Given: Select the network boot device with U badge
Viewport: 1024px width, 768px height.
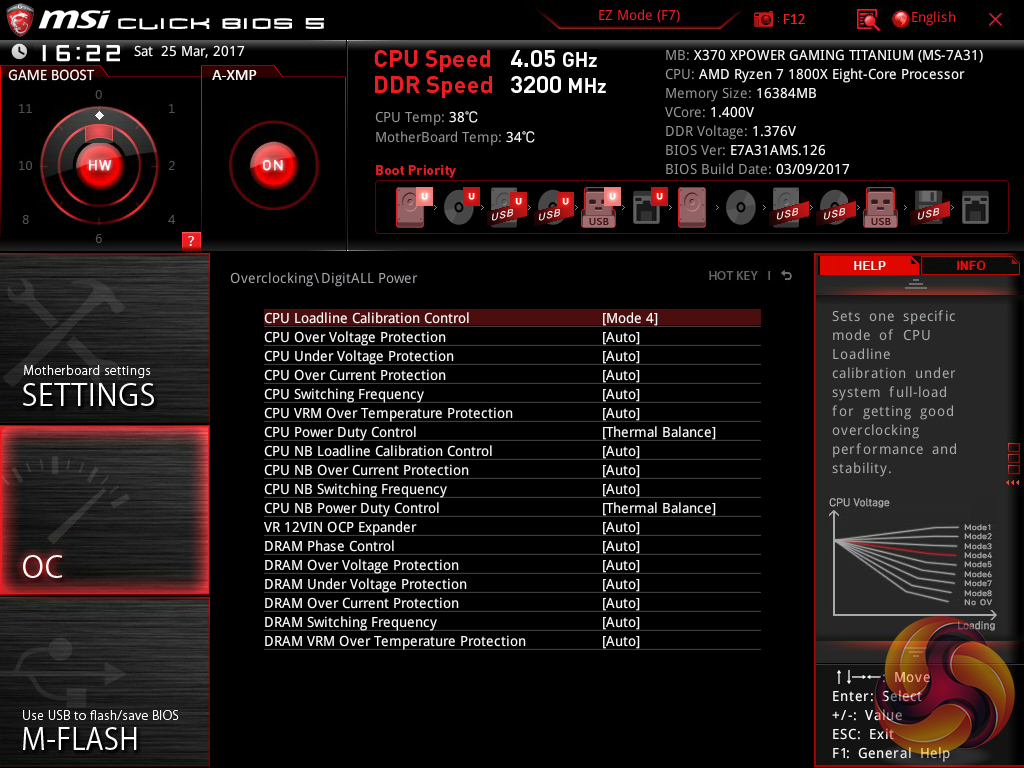Looking at the screenshot, I should coord(648,207).
